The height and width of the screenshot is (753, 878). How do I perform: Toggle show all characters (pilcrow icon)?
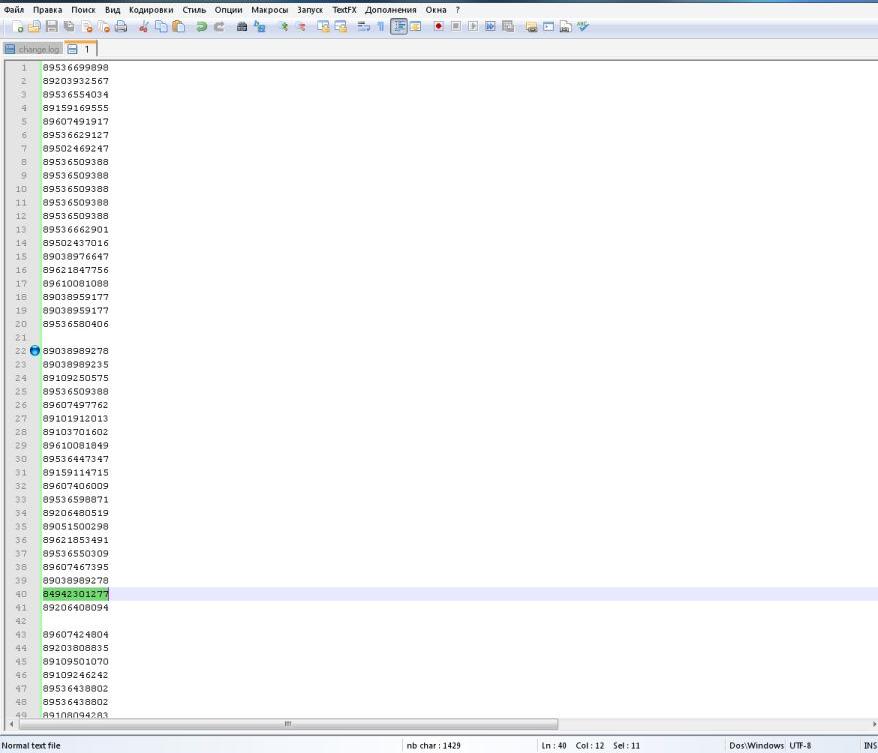coord(381,26)
